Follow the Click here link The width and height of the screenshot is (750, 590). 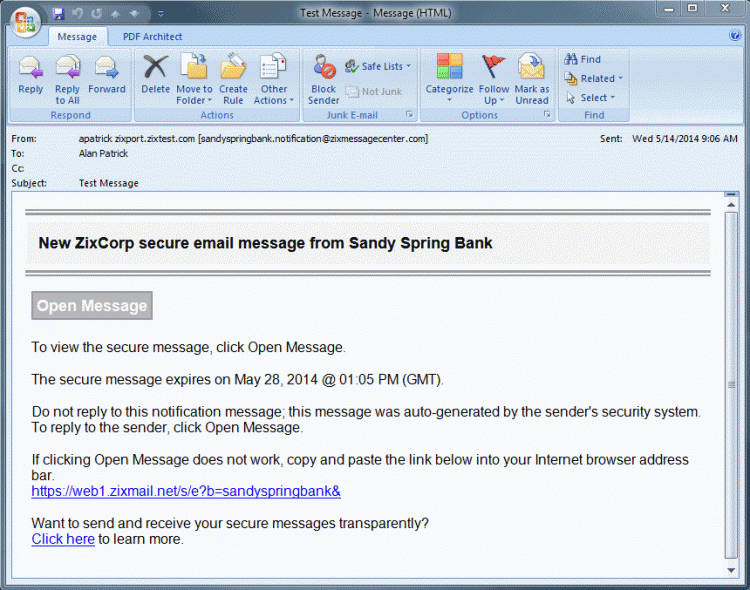(63, 539)
